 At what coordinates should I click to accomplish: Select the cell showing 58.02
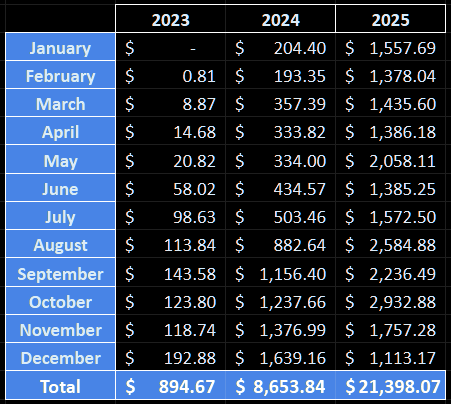170,188
